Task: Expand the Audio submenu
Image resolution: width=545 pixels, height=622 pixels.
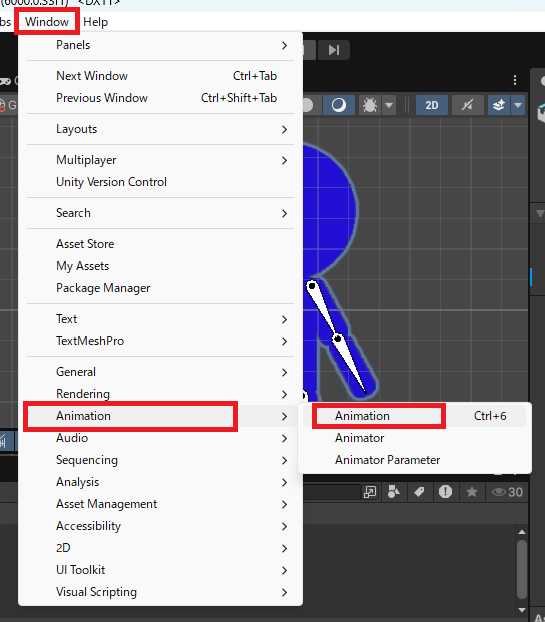Action: (160, 438)
